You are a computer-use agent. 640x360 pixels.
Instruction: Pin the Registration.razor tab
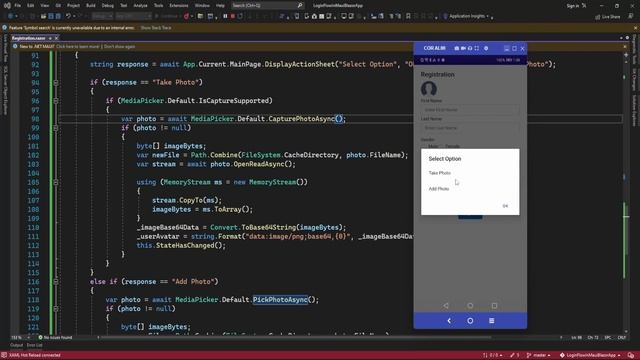pyautogui.click(x=50, y=38)
